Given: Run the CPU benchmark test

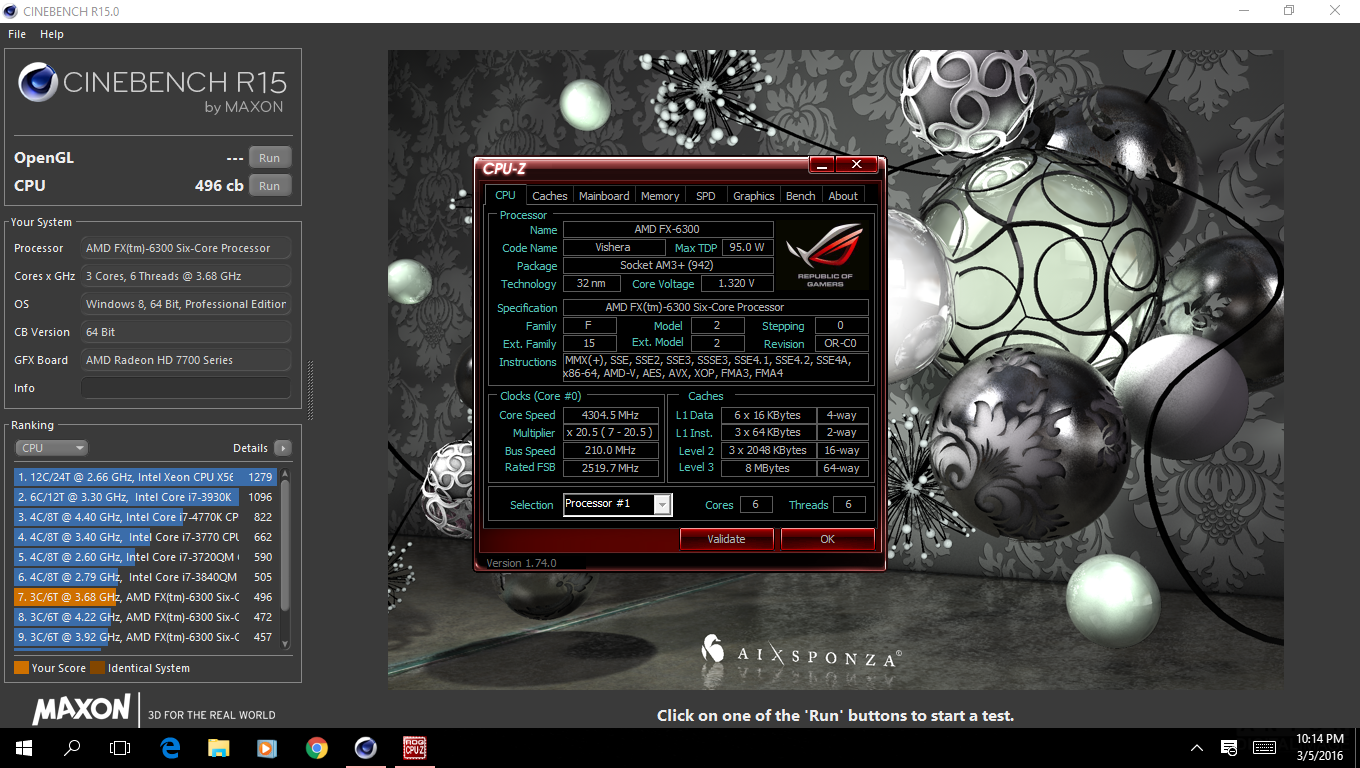Looking at the screenshot, I should (x=270, y=186).
